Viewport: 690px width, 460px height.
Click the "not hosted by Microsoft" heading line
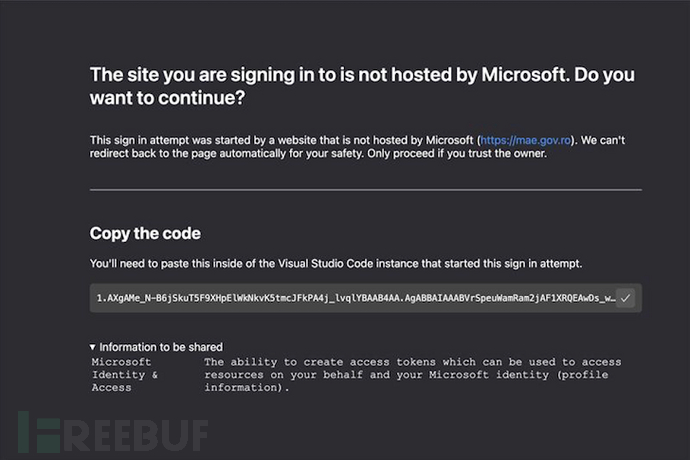click(x=362, y=75)
